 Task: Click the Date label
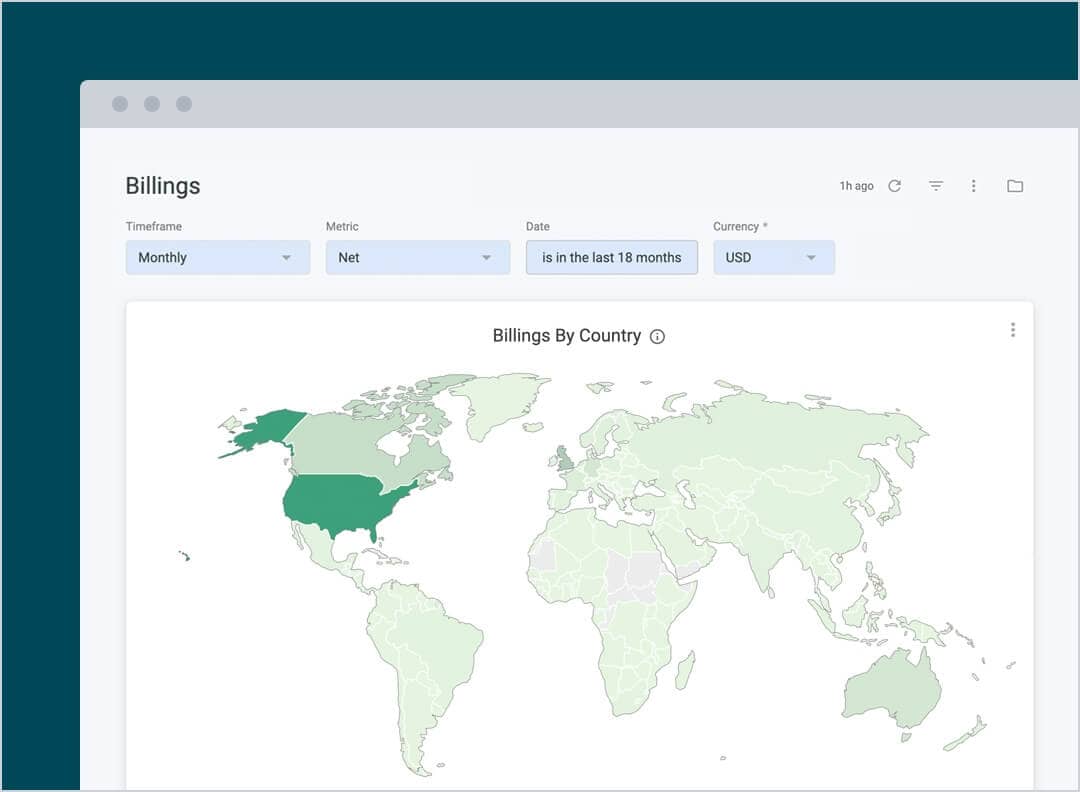(x=538, y=227)
